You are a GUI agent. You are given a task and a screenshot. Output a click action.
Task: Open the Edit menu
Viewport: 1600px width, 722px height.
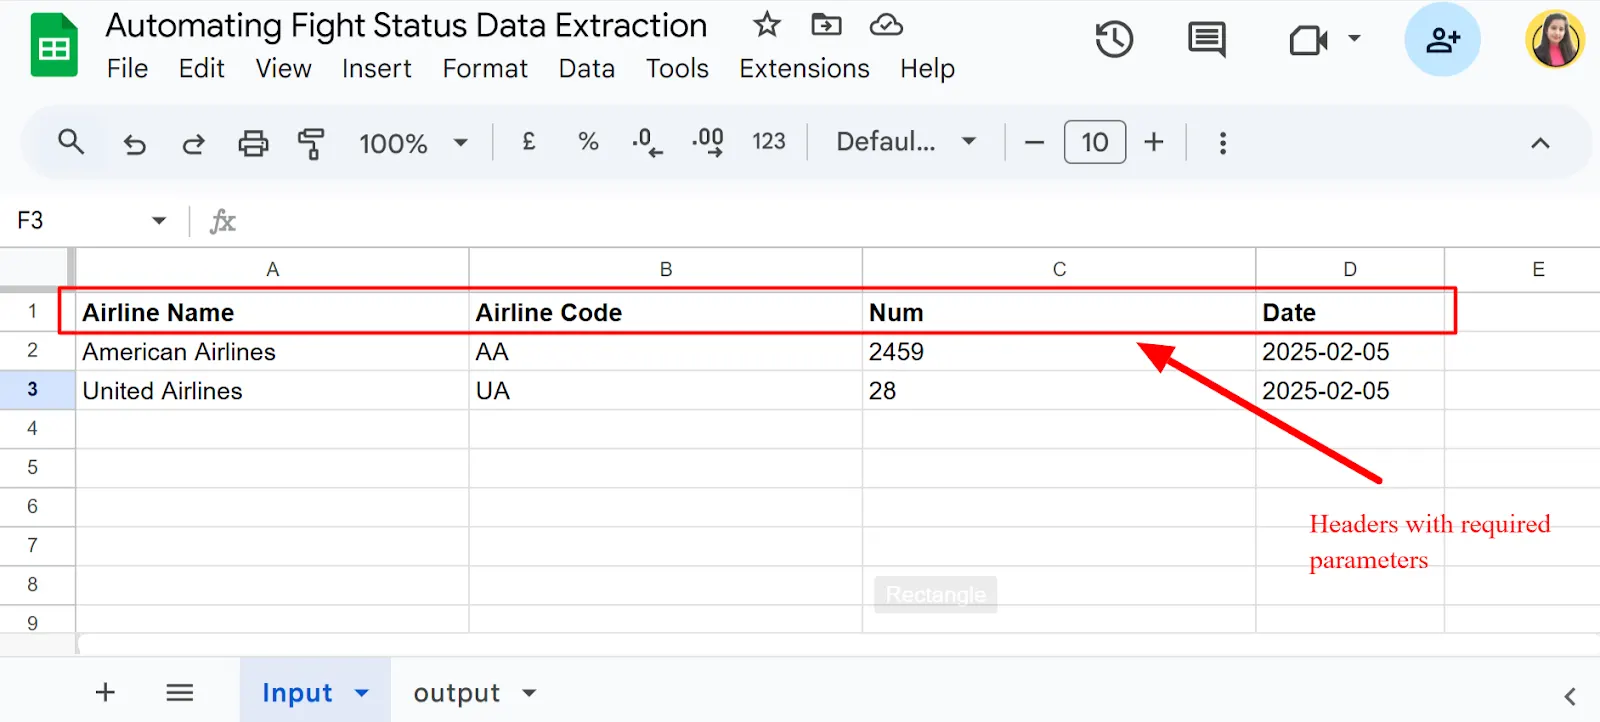click(x=201, y=68)
